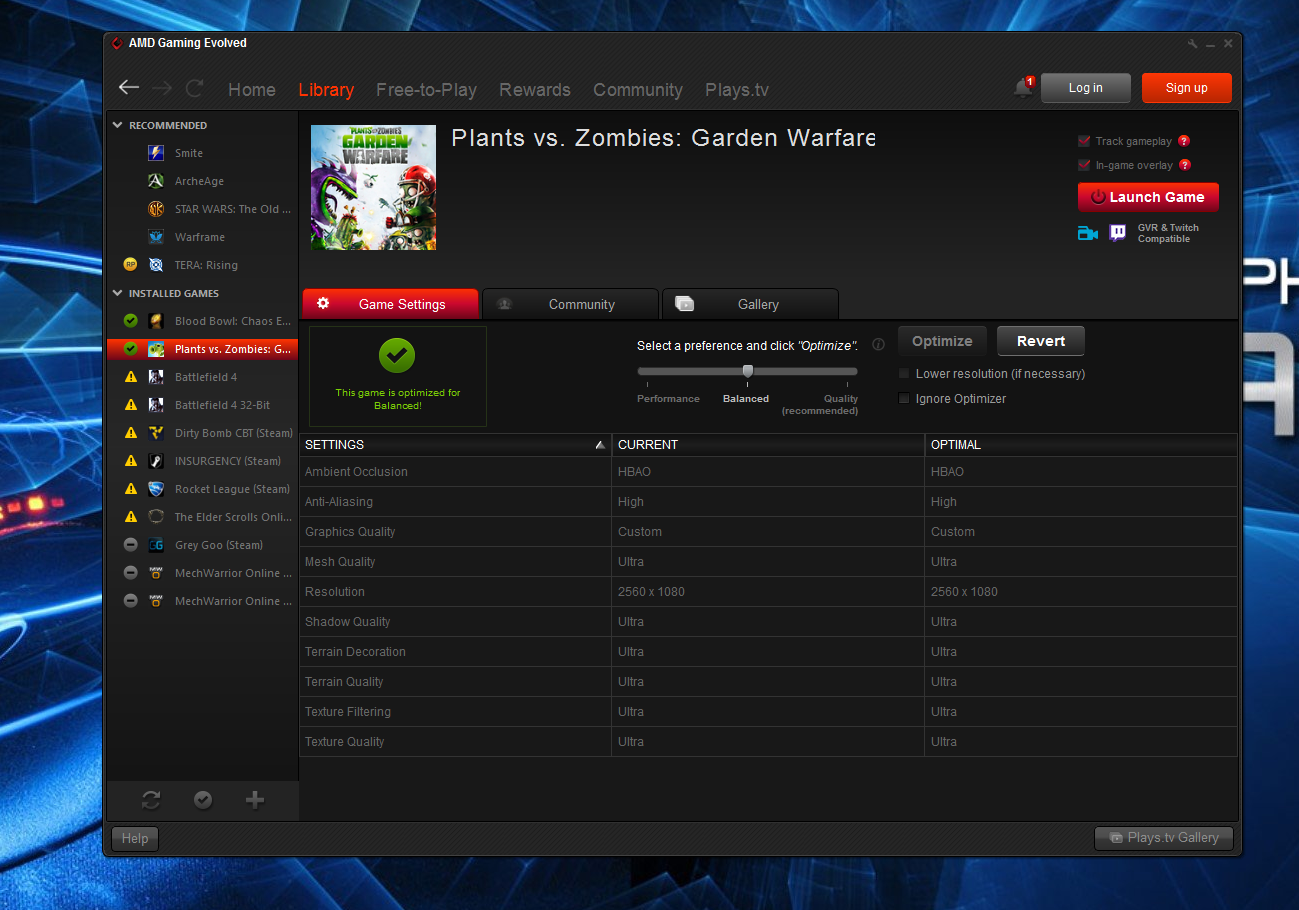The width and height of the screenshot is (1299, 910).
Task: Click the preference slider handle at Balanced
Action: point(748,371)
